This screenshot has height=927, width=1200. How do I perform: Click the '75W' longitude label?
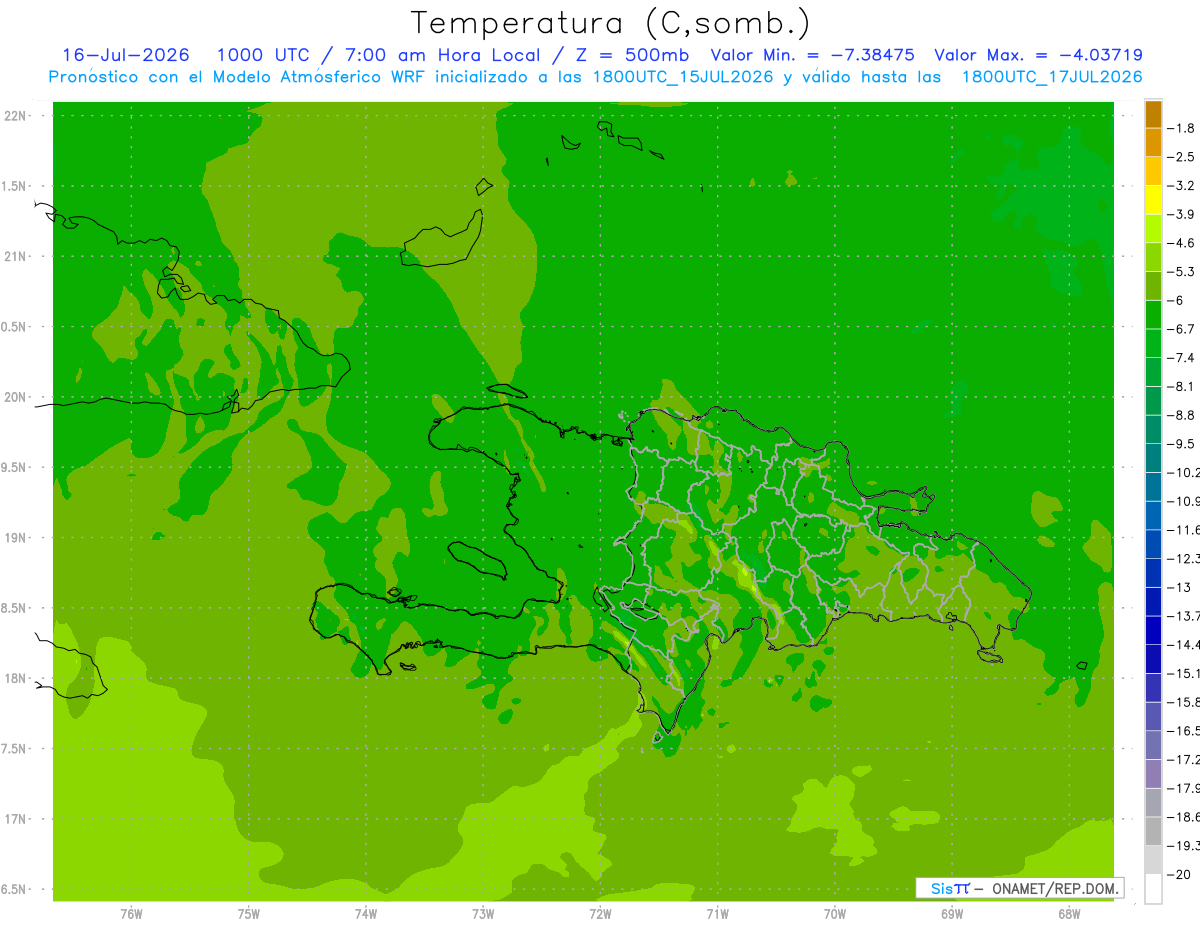click(x=249, y=914)
